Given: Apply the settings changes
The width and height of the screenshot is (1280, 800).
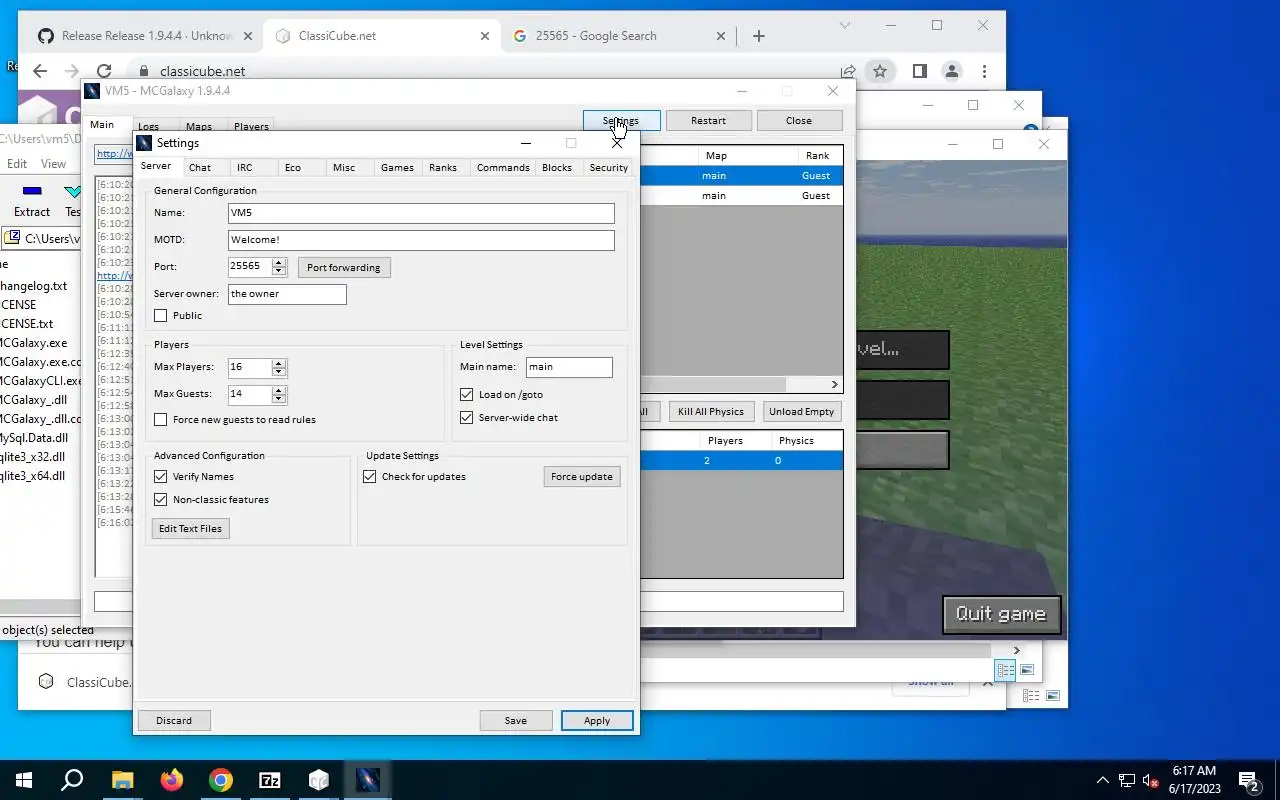Looking at the screenshot, I should 597,721.
